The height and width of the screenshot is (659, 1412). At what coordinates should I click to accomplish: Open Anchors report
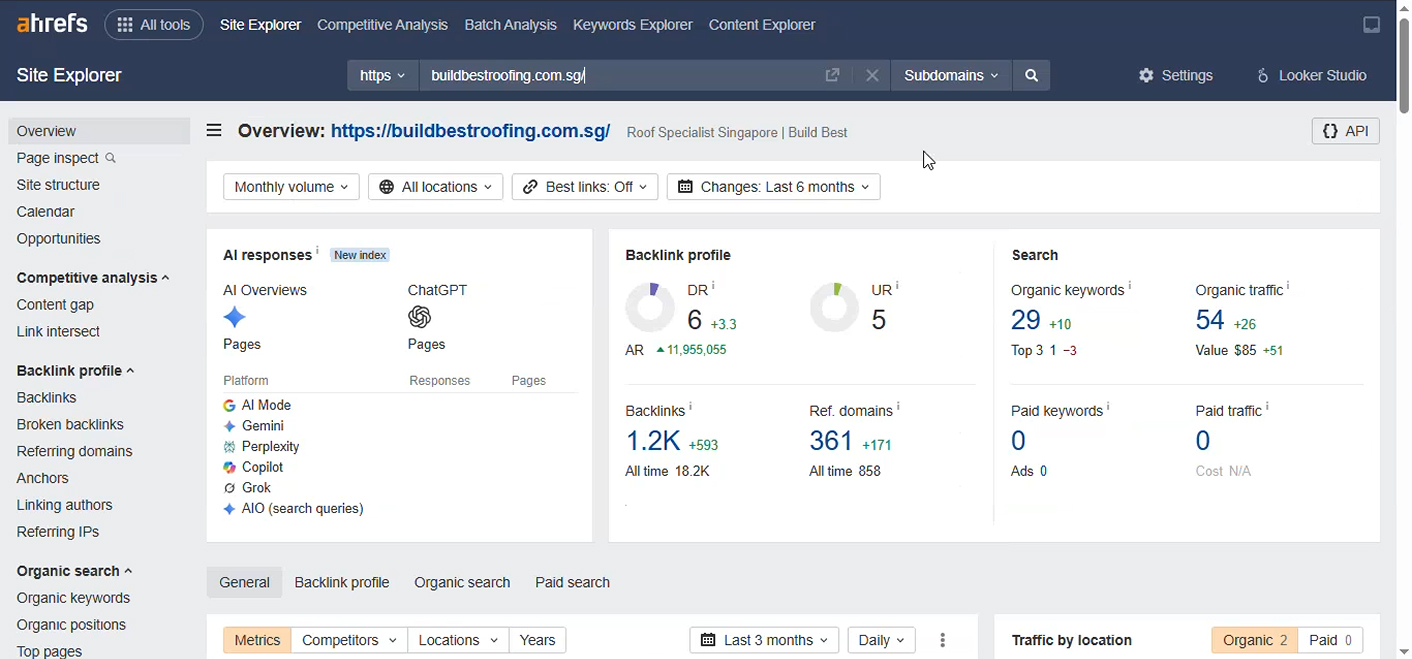pyautogui.click(x=42, y=479)
